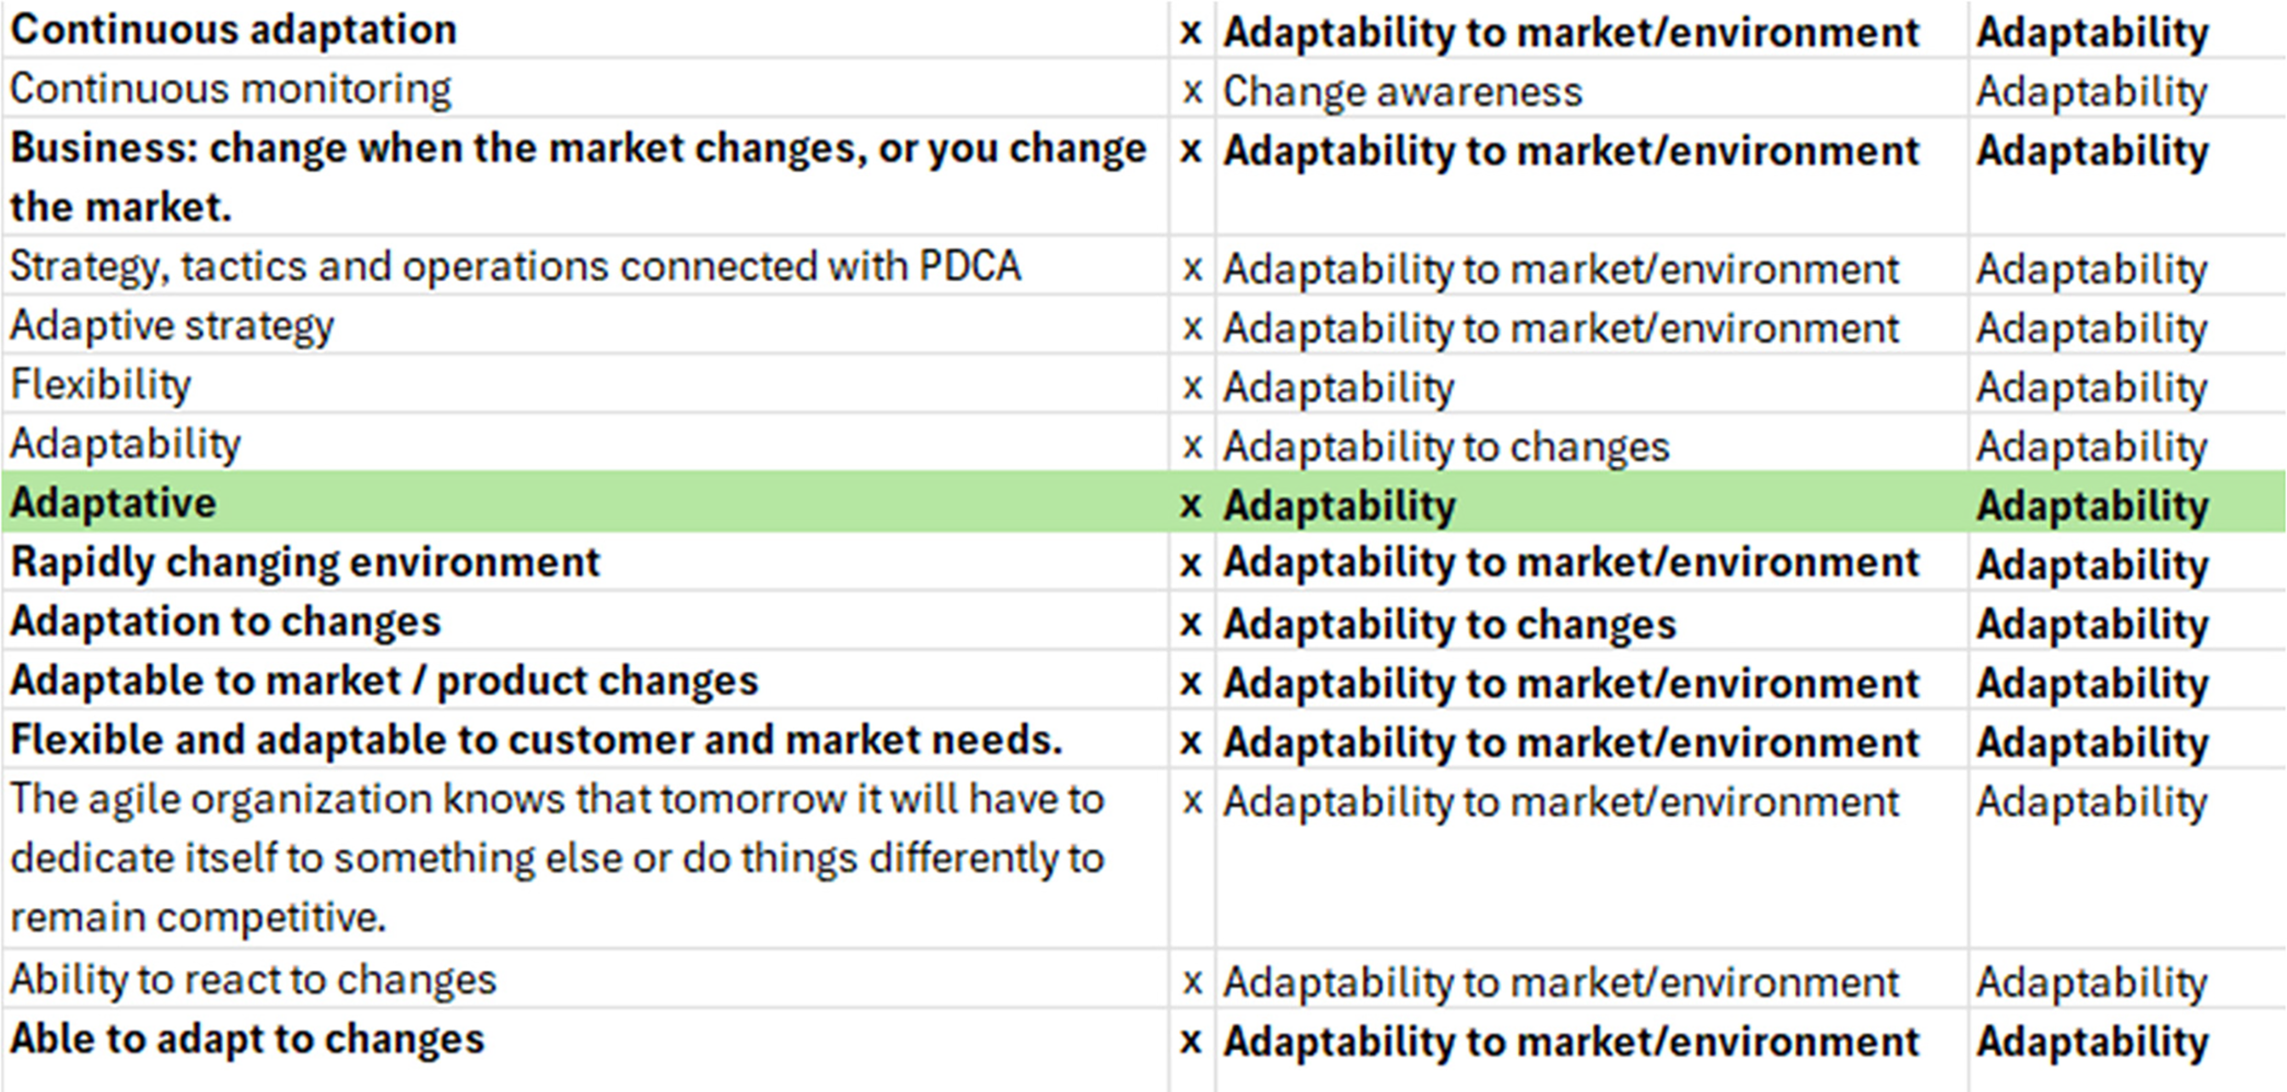Viewport: 2287px width, 1092px height.
Task: Select "The agile organization knows" paragraph cell
Action: pyautogui.click(x=557, y=858)
